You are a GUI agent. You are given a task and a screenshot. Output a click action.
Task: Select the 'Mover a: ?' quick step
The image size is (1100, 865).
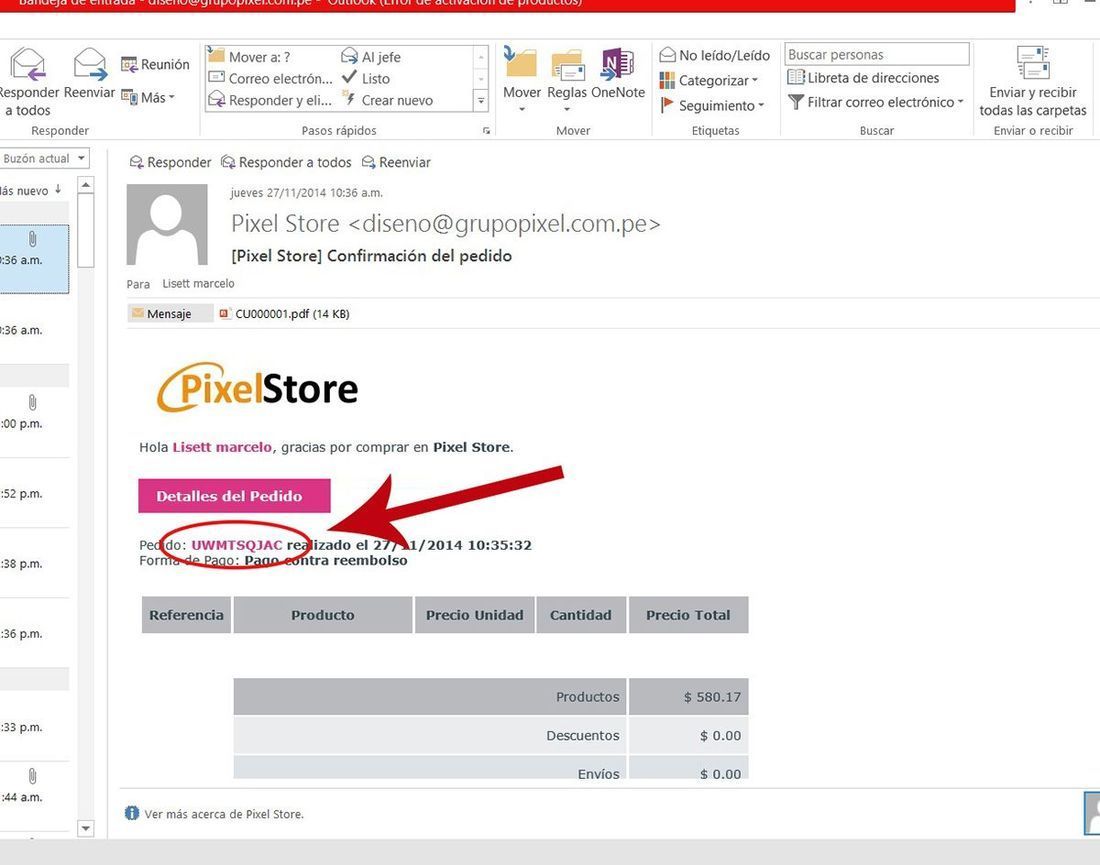click(x=250, y=57)
